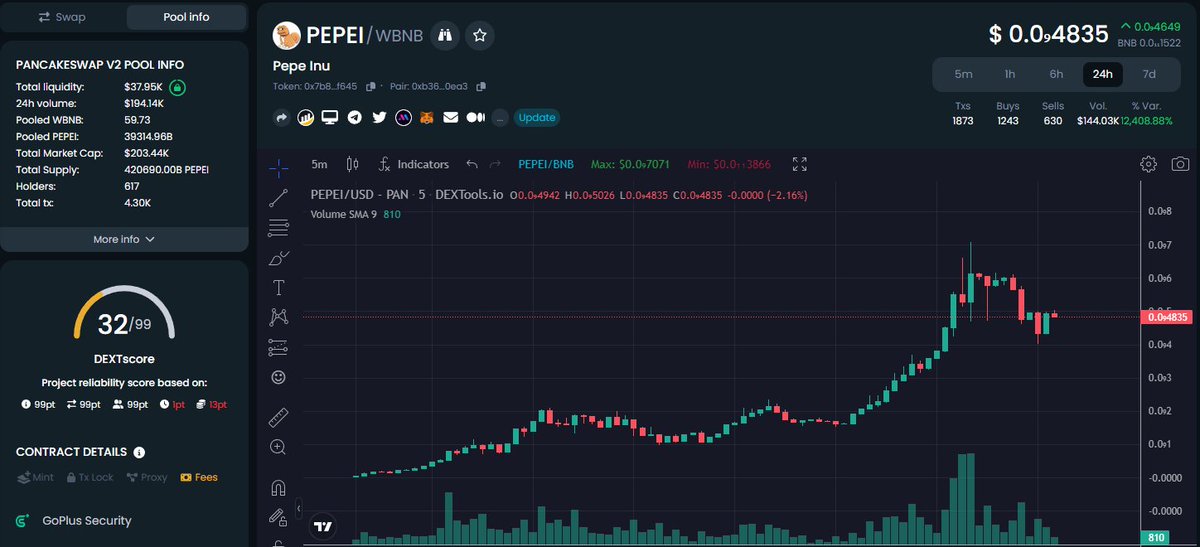
Task: Click the green liquidity lock icon
Action: coord(177,87)
